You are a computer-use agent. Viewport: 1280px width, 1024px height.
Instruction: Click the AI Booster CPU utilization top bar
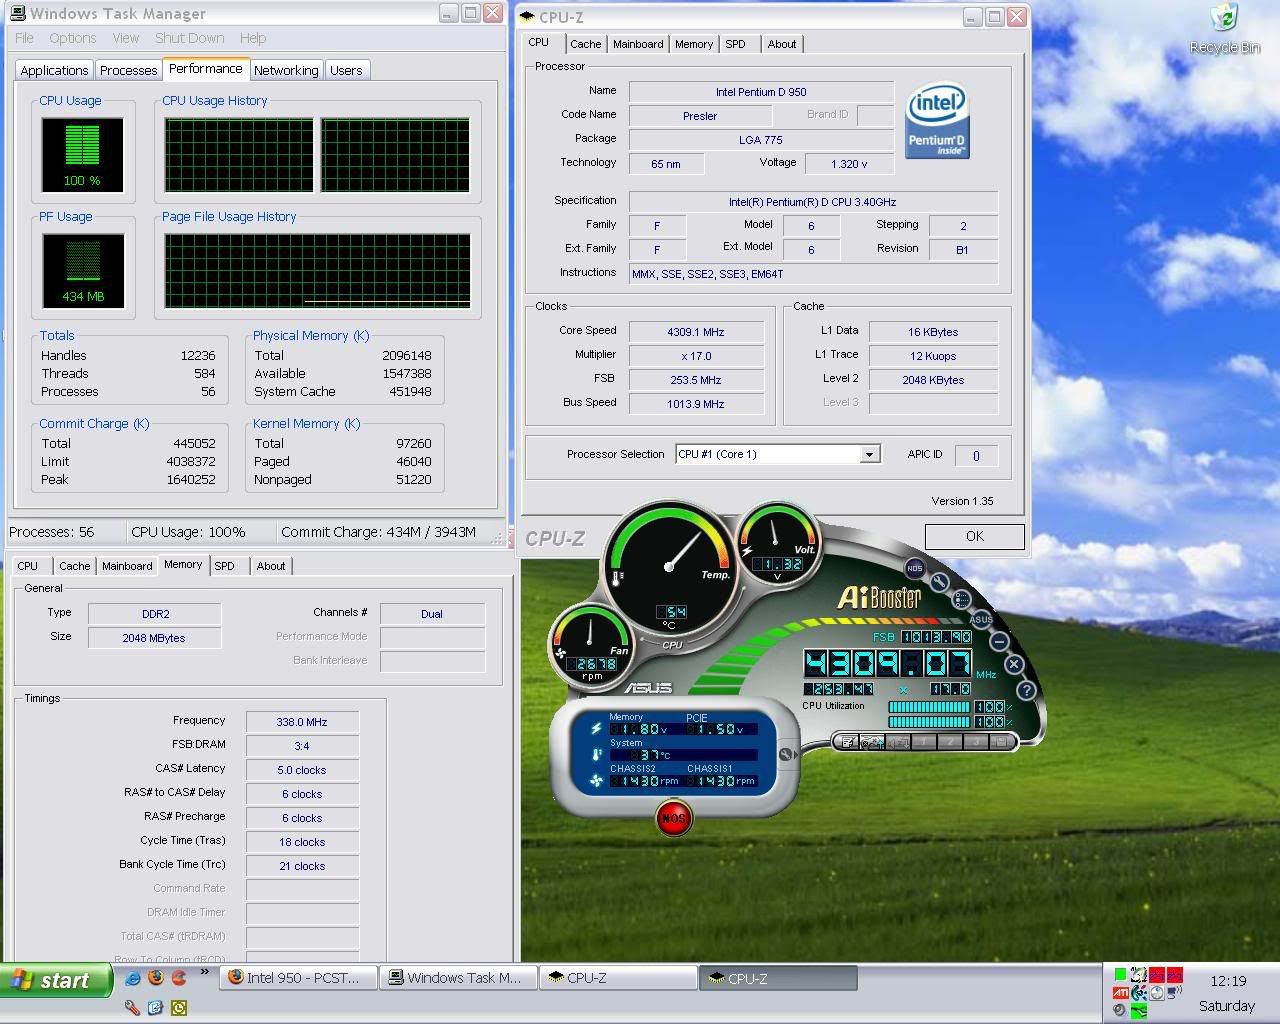coord(929,707)
